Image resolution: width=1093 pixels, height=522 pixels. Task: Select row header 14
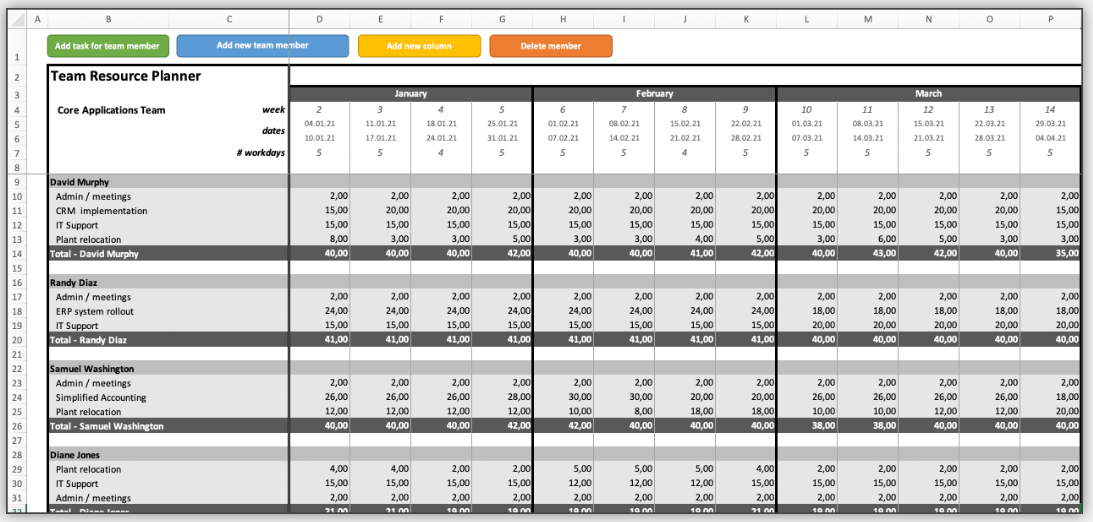(x=16, y=254)
